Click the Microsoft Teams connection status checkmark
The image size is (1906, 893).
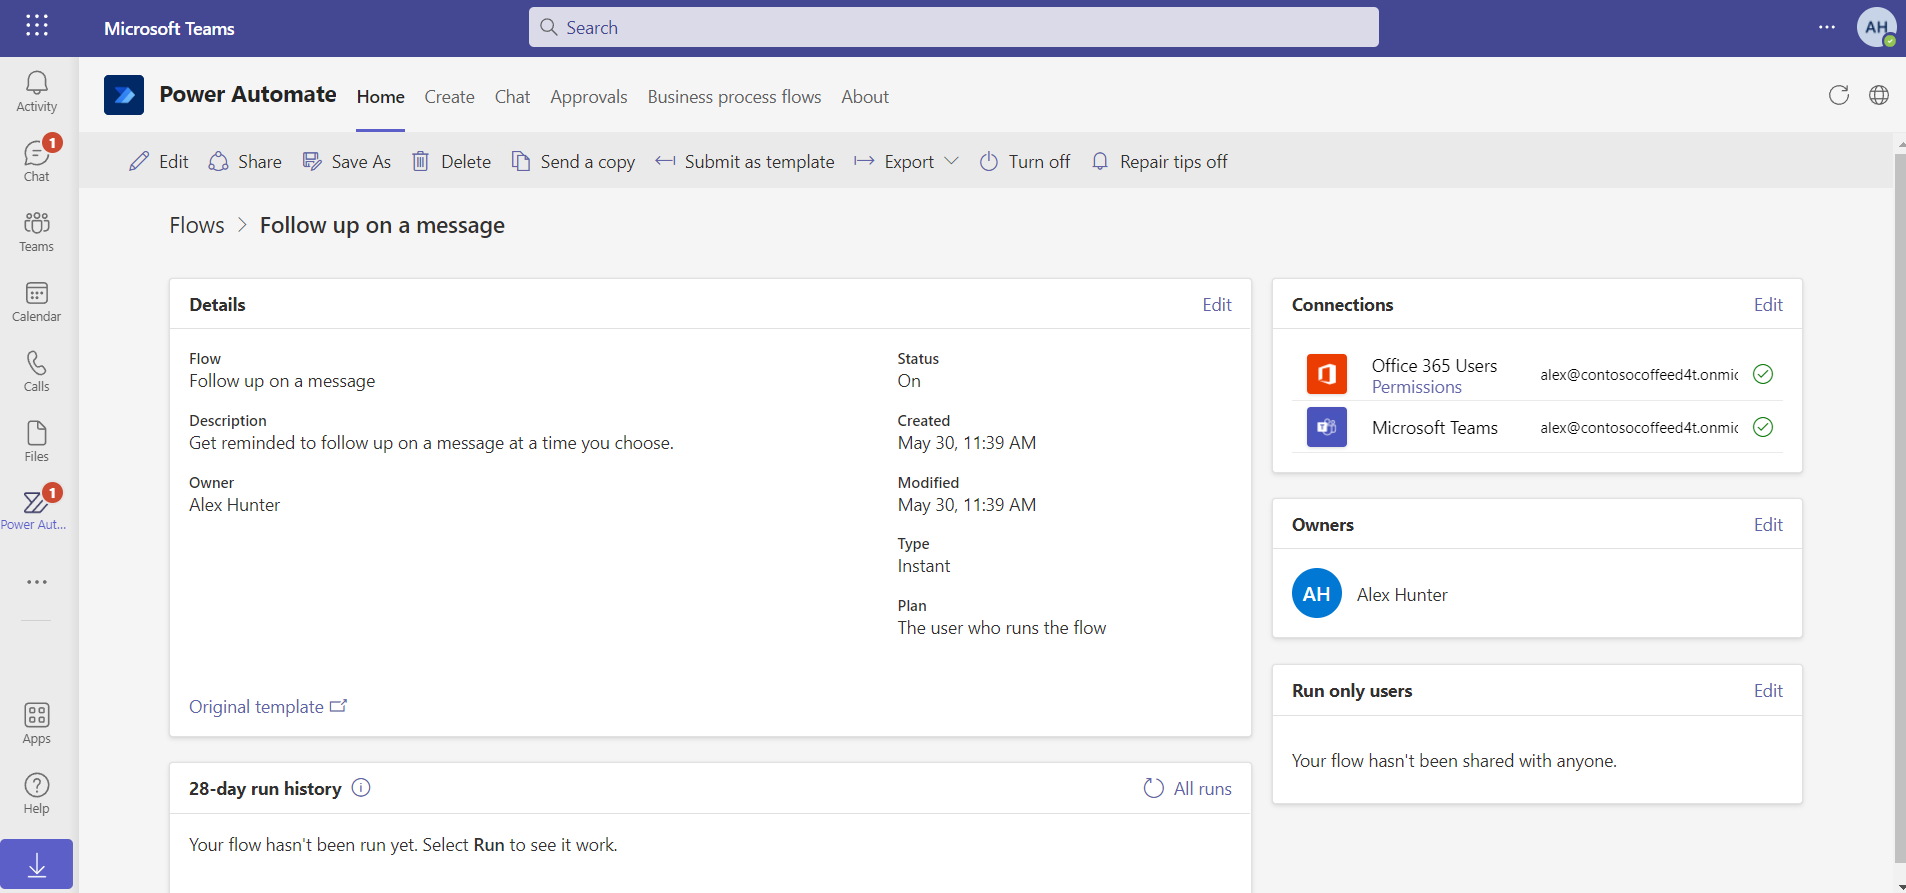click(x=1763, y=427)
